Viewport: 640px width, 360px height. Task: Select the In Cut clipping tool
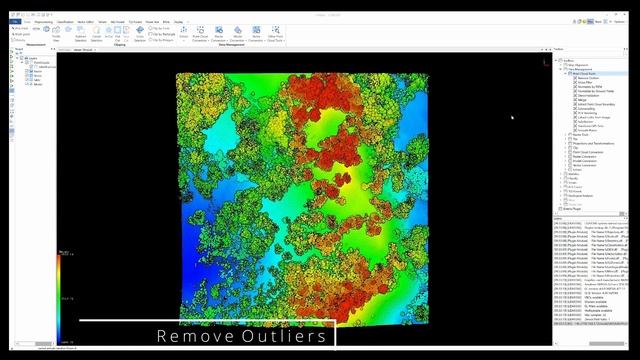click(x=109, y=33)
